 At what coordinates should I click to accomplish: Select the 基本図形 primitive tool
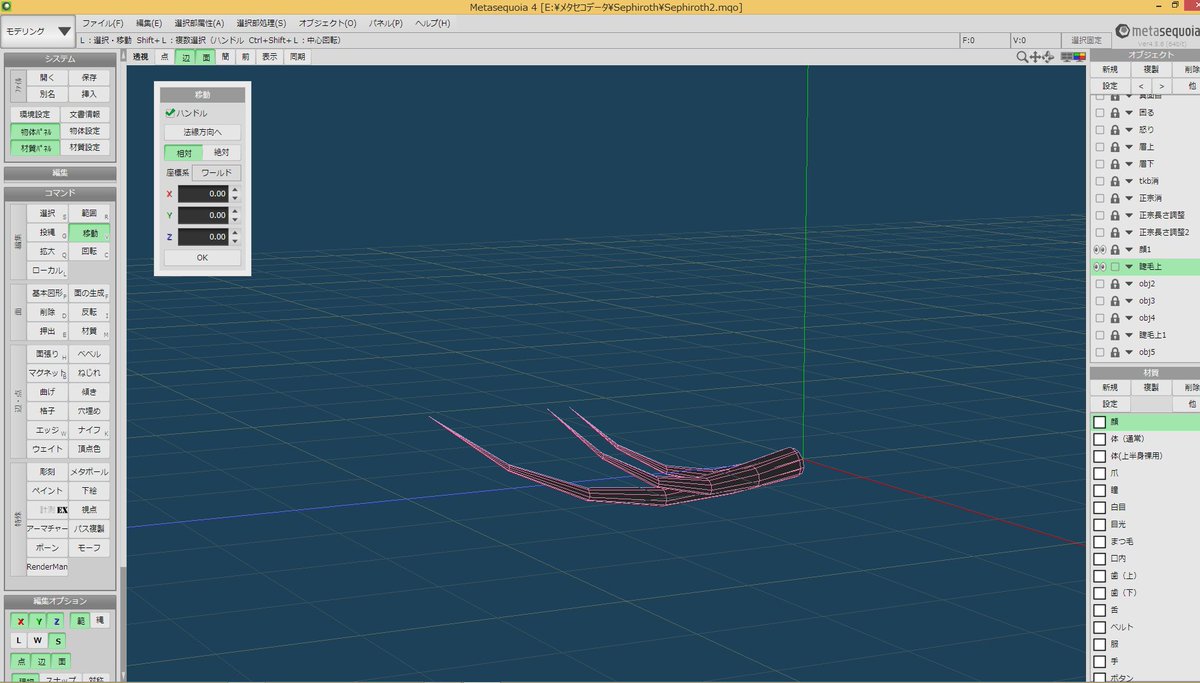coord(48,293)
